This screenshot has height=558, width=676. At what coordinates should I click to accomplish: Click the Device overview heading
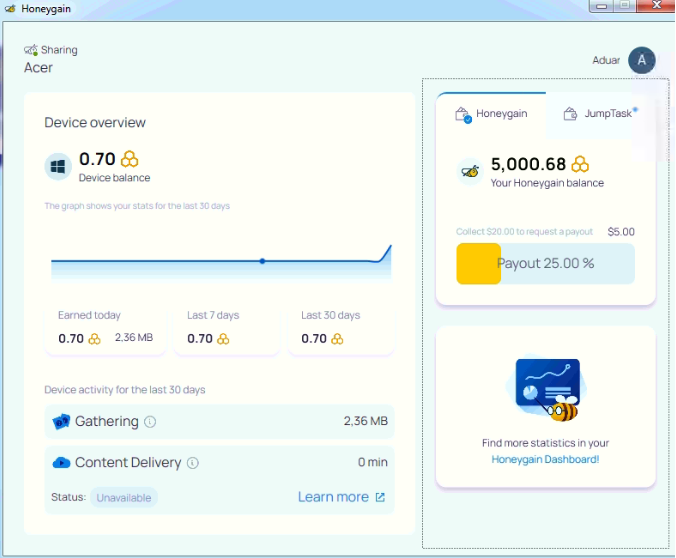tap(95, 122)
